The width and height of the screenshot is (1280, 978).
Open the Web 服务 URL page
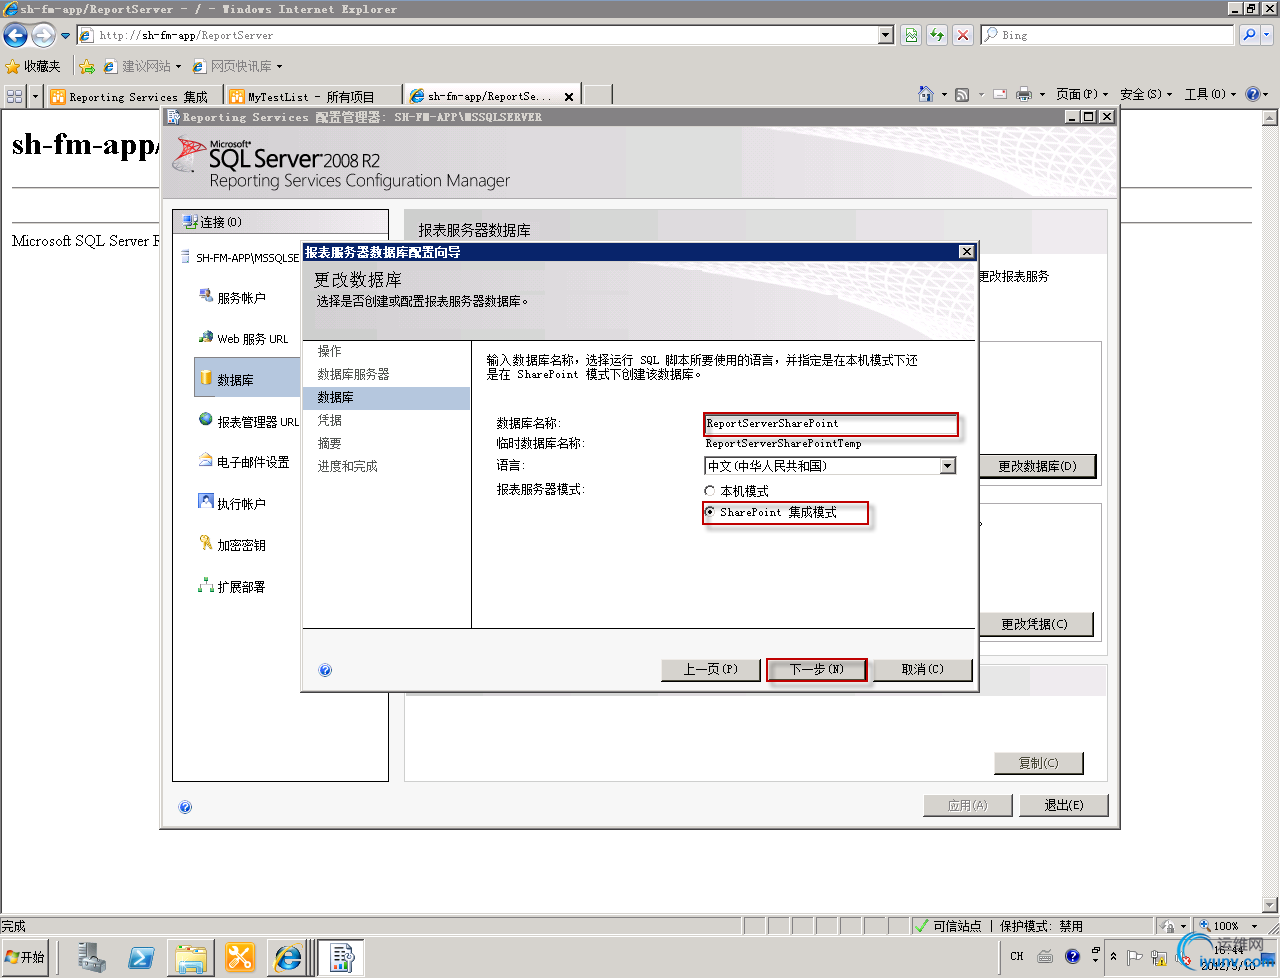[x=252, y=339]
